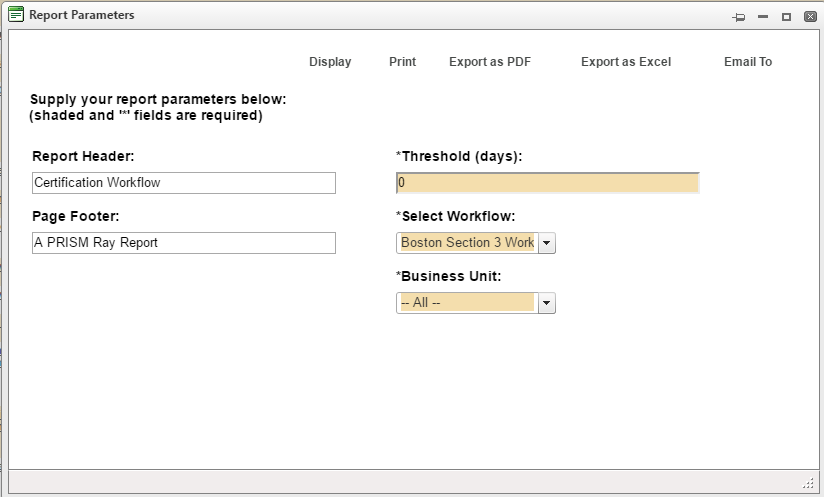Focus the Report Header text field
The width and height of the screenshot is (824, 497).
pyautogui.click(x=184, y=183)
